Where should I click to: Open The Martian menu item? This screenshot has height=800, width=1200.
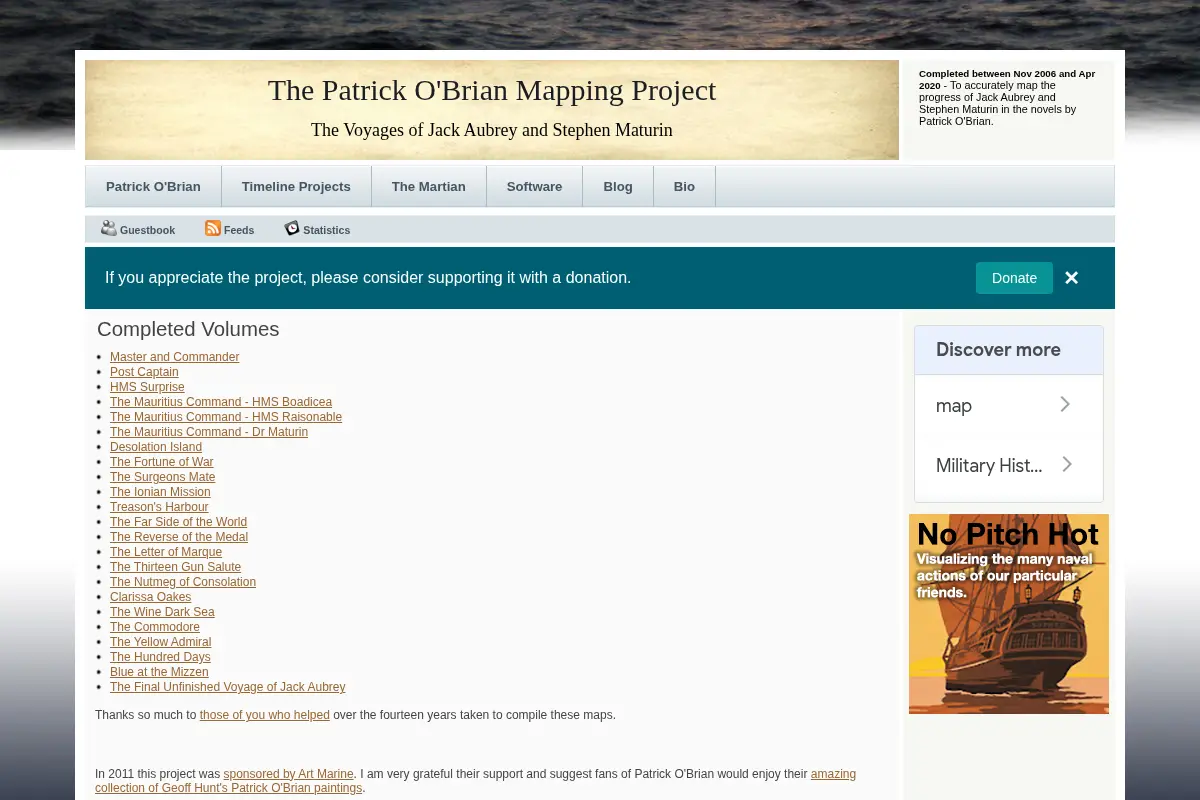tap(428, 187)
